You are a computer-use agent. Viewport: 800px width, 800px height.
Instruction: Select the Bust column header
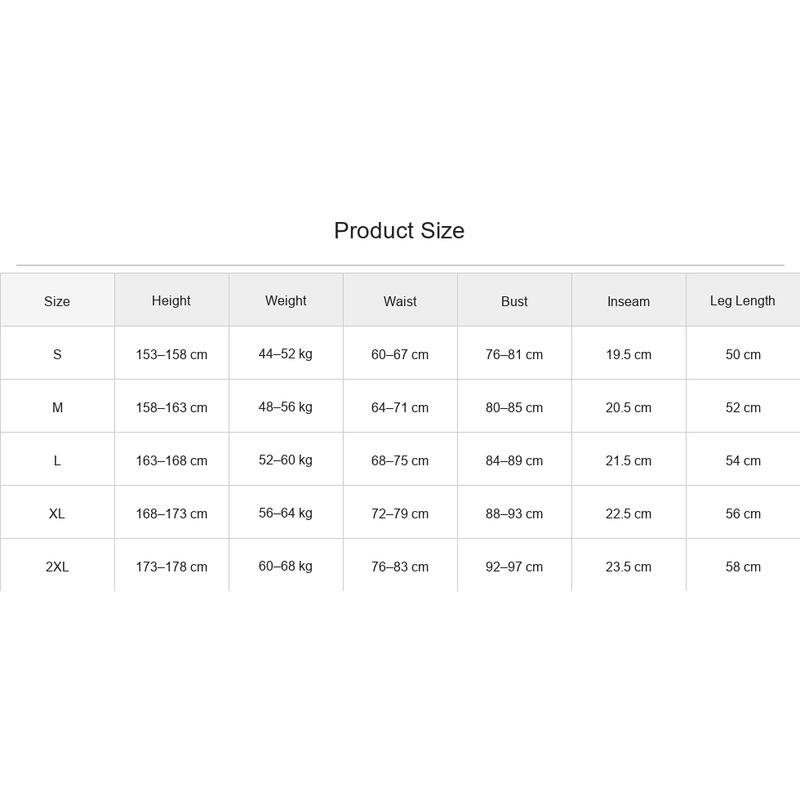[x=514, y=301]
